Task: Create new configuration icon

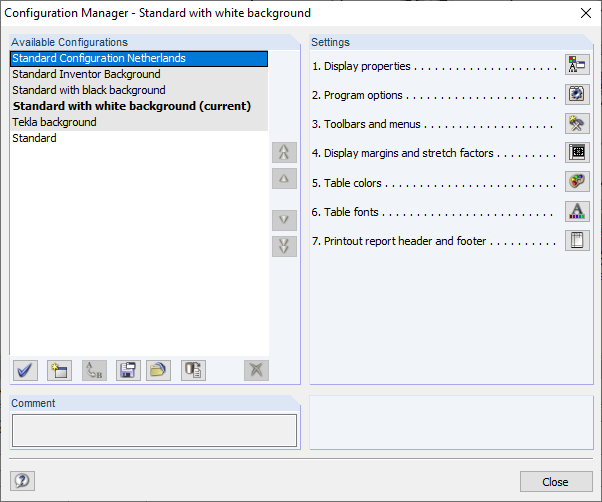Action: [x=60, y=370]
